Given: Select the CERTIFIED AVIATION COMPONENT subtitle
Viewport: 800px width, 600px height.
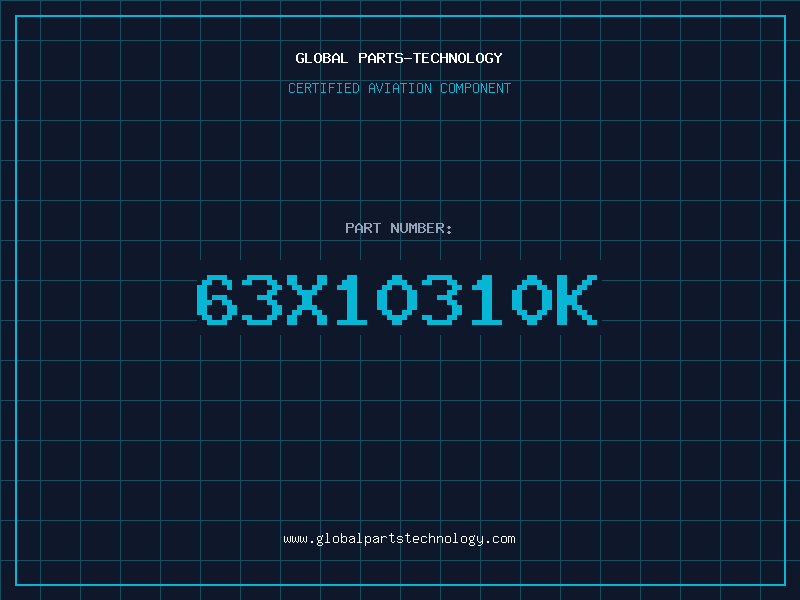Looking at the screenshot, I should 399,88.
